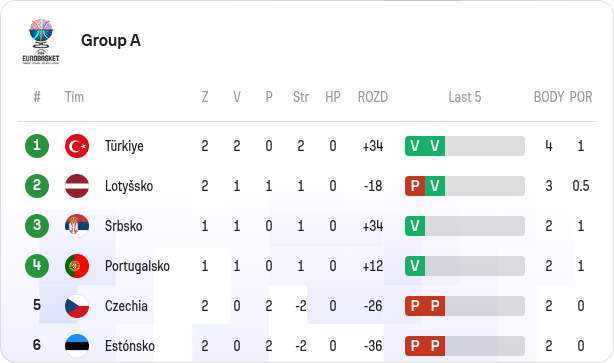Select the Estónsko team name
Image resolution: width=614 pixels, height=363 pixels.
[130, 346]
